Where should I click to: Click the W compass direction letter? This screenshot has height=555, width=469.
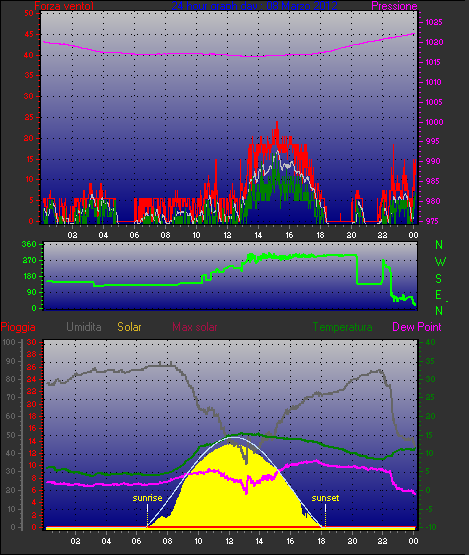click(440, 262)
